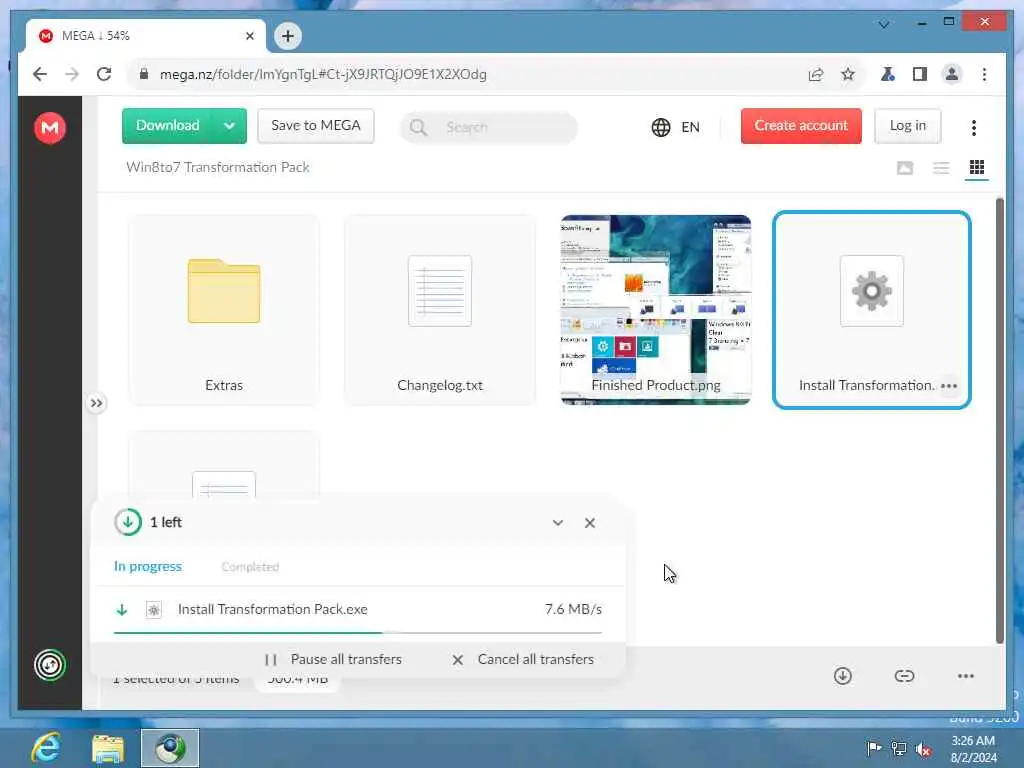This screenshot has width=1024, height=768.
Task: Close the transfers panel
Action: click(x=590, y=522)
